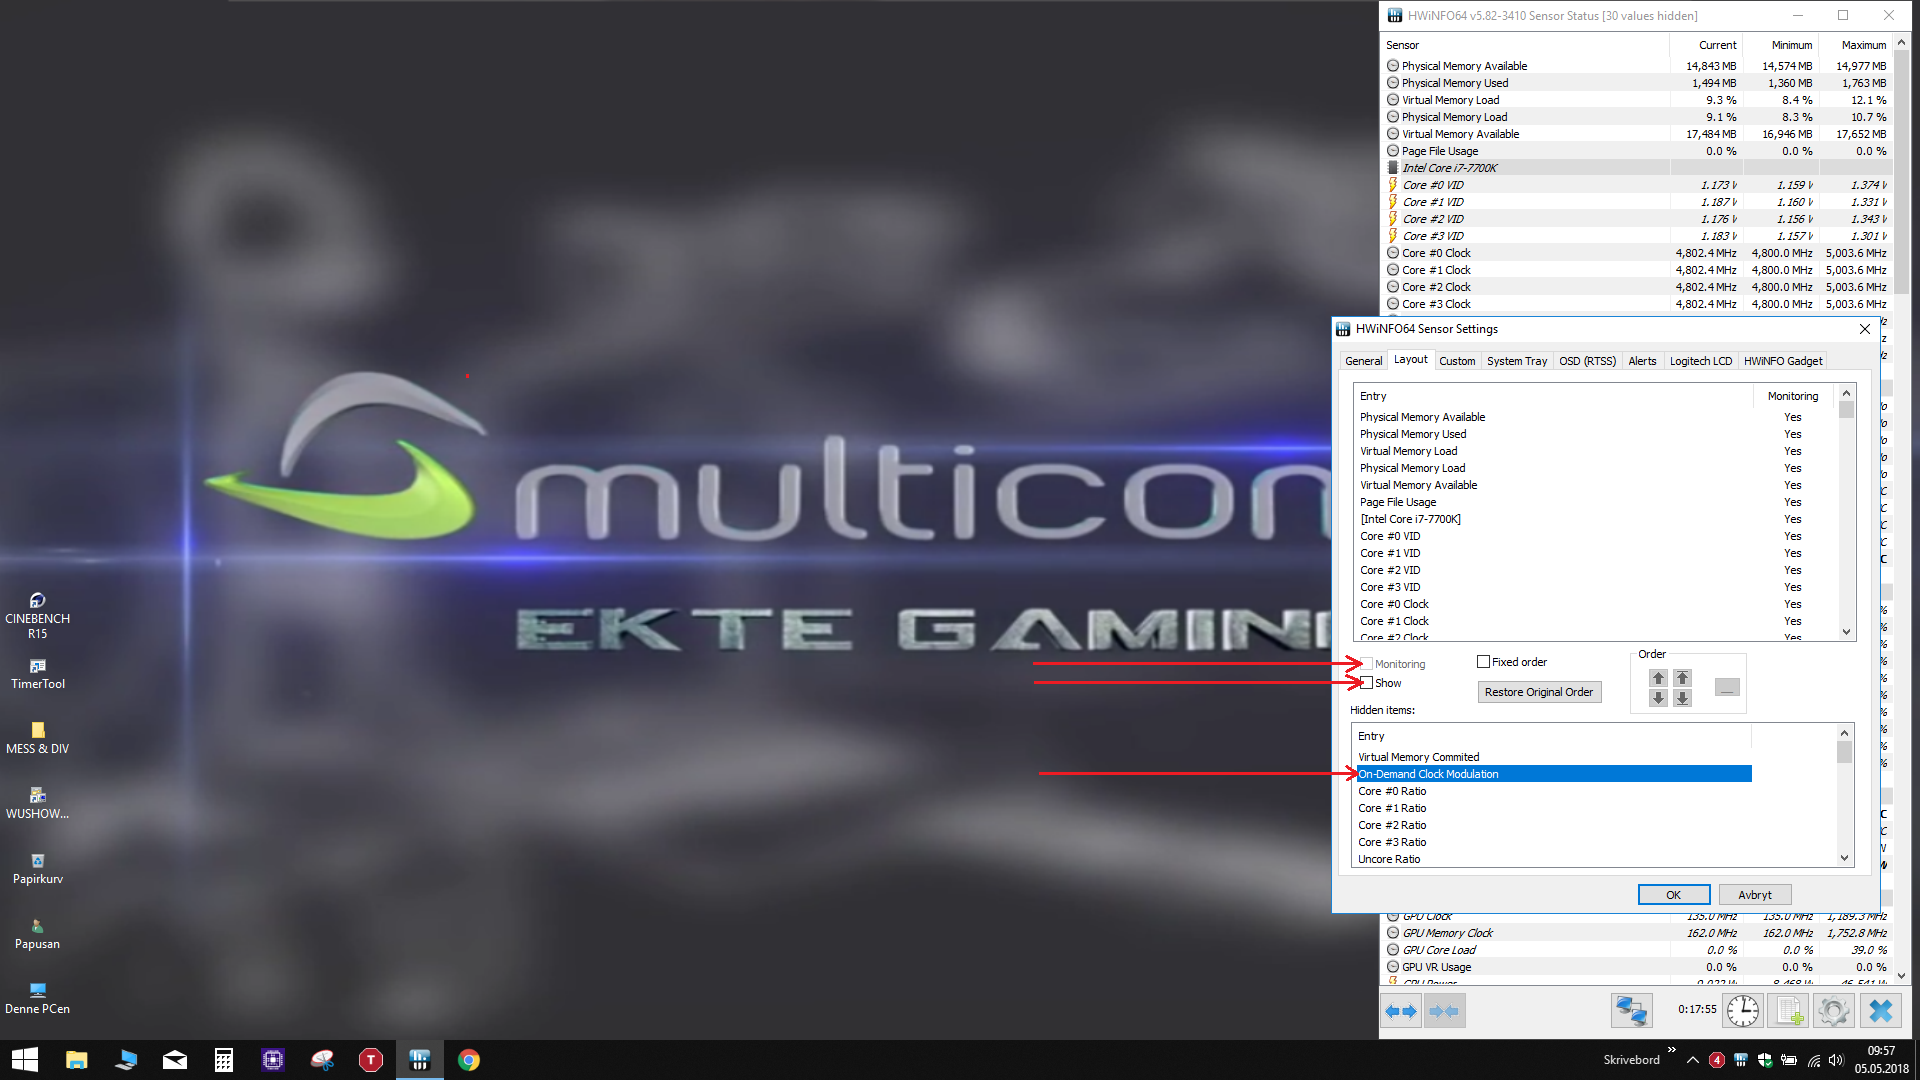Move entry to top arrow button
The height and width of the screenshot is (1080, 1920).
(x=1682, y=678)
